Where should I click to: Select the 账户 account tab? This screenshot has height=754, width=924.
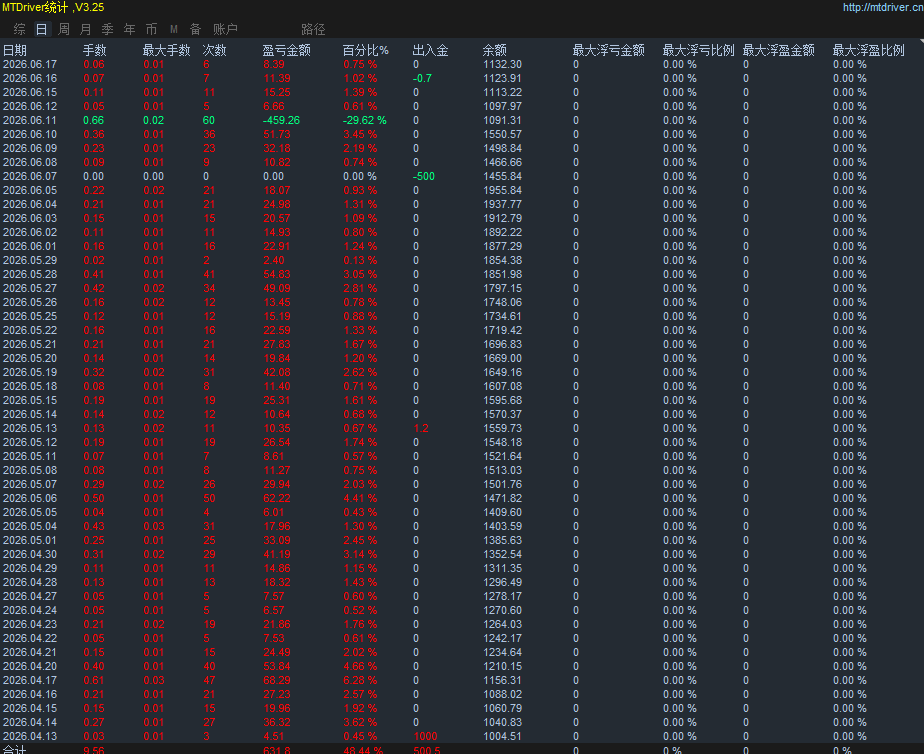click(225, 29)
